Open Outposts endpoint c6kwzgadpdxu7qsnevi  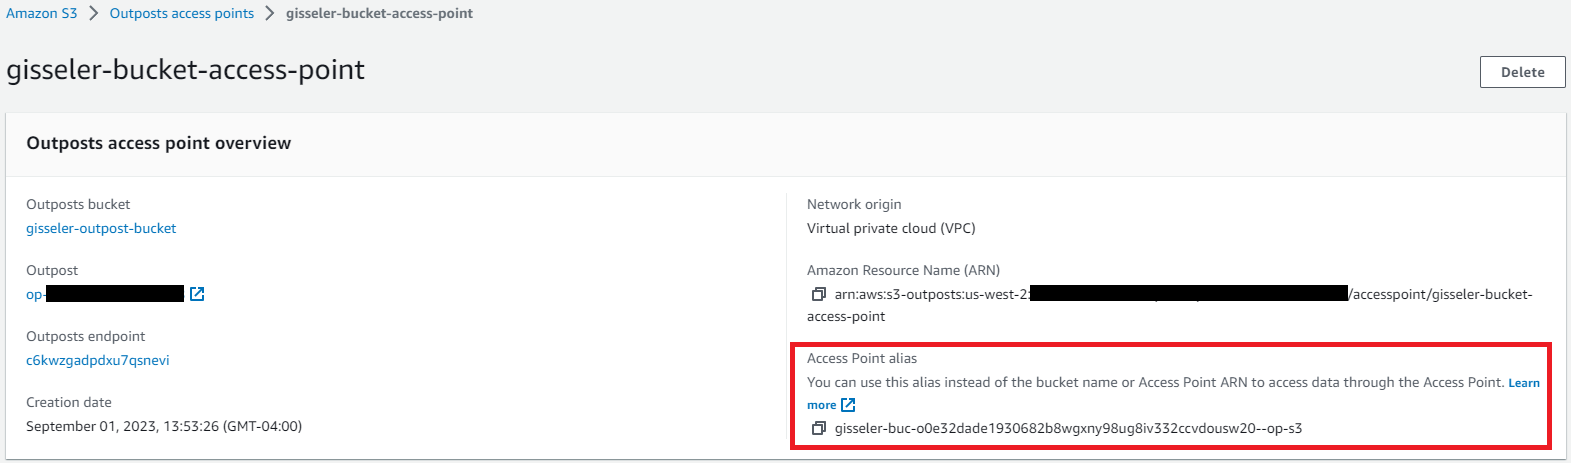[x=98, y=360]
